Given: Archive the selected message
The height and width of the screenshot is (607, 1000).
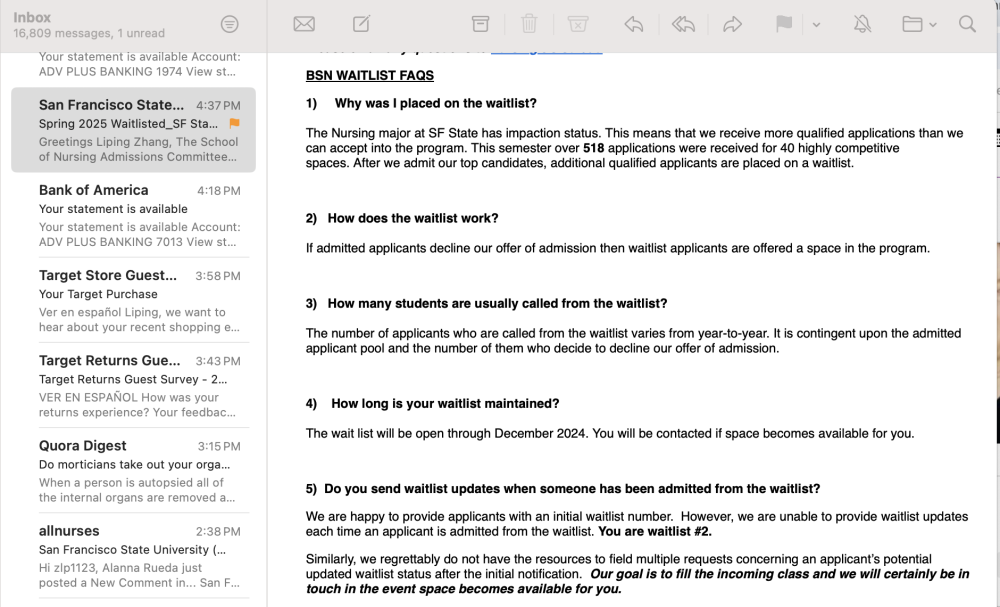Looking at the screenshot, I should (x=480, y=24).
